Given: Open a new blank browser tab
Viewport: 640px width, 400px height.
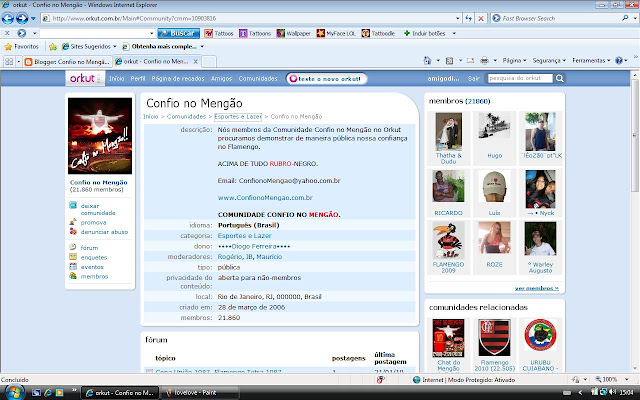Looking at the screenshot, I should click(209, 62).
